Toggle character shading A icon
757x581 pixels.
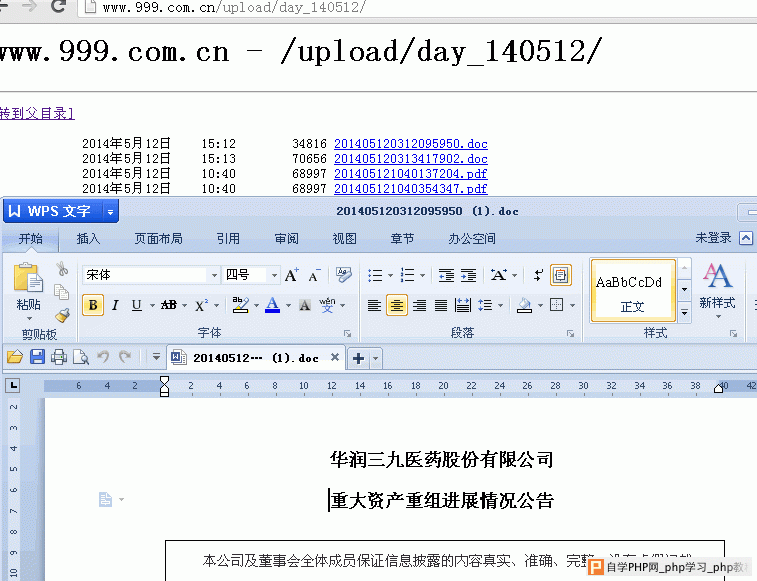tap(305, 305)
